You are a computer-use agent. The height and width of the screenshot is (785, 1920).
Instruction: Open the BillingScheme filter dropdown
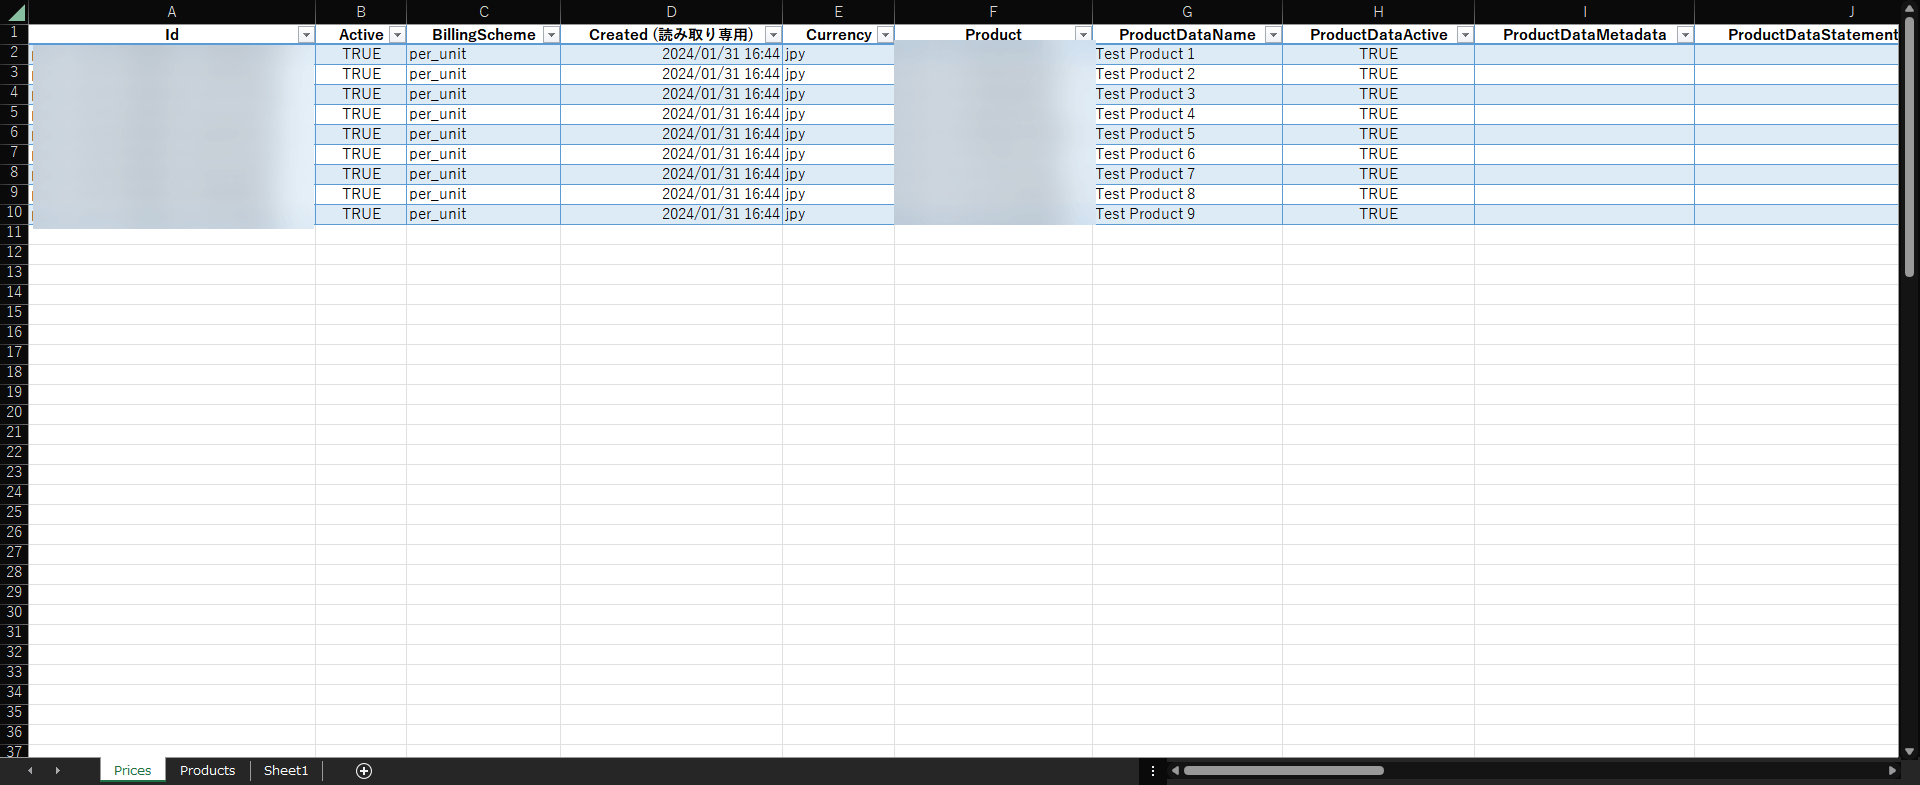pyautogui.click(x=551, y=35)
